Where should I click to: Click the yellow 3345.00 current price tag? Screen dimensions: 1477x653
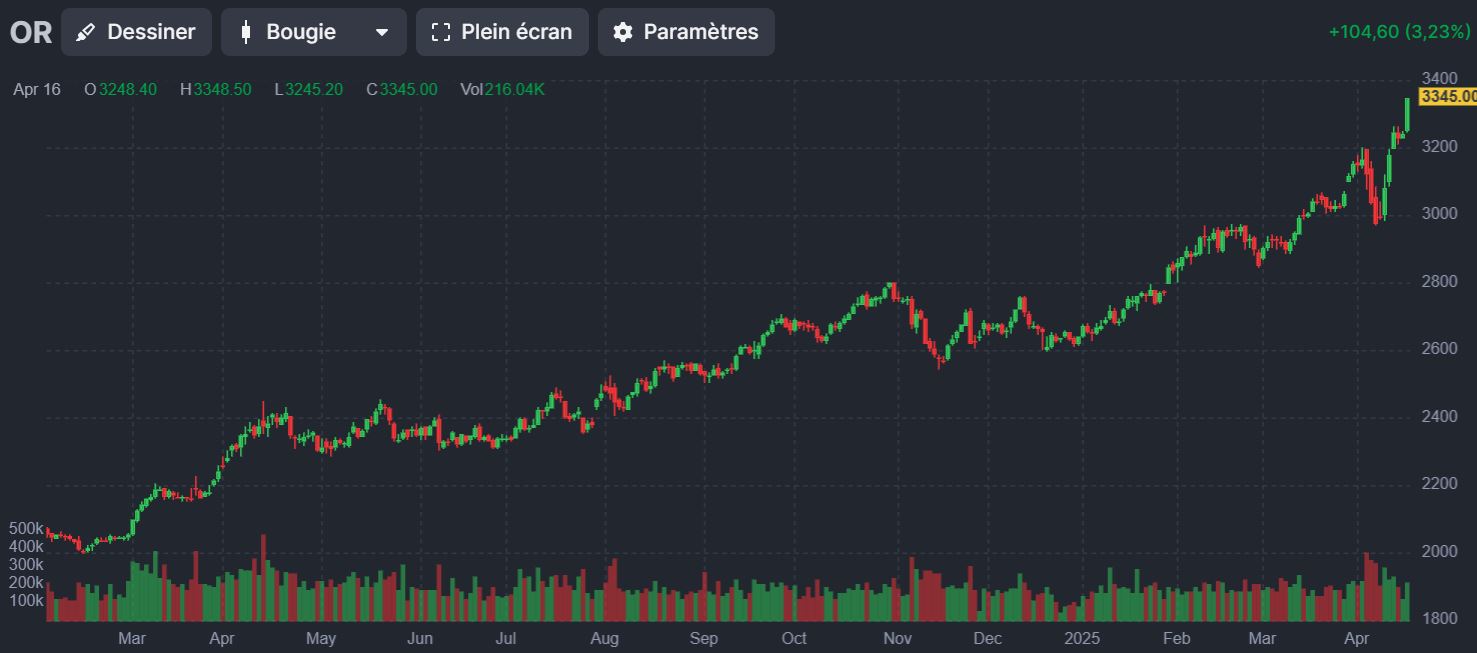click(x=1447, y=96)
